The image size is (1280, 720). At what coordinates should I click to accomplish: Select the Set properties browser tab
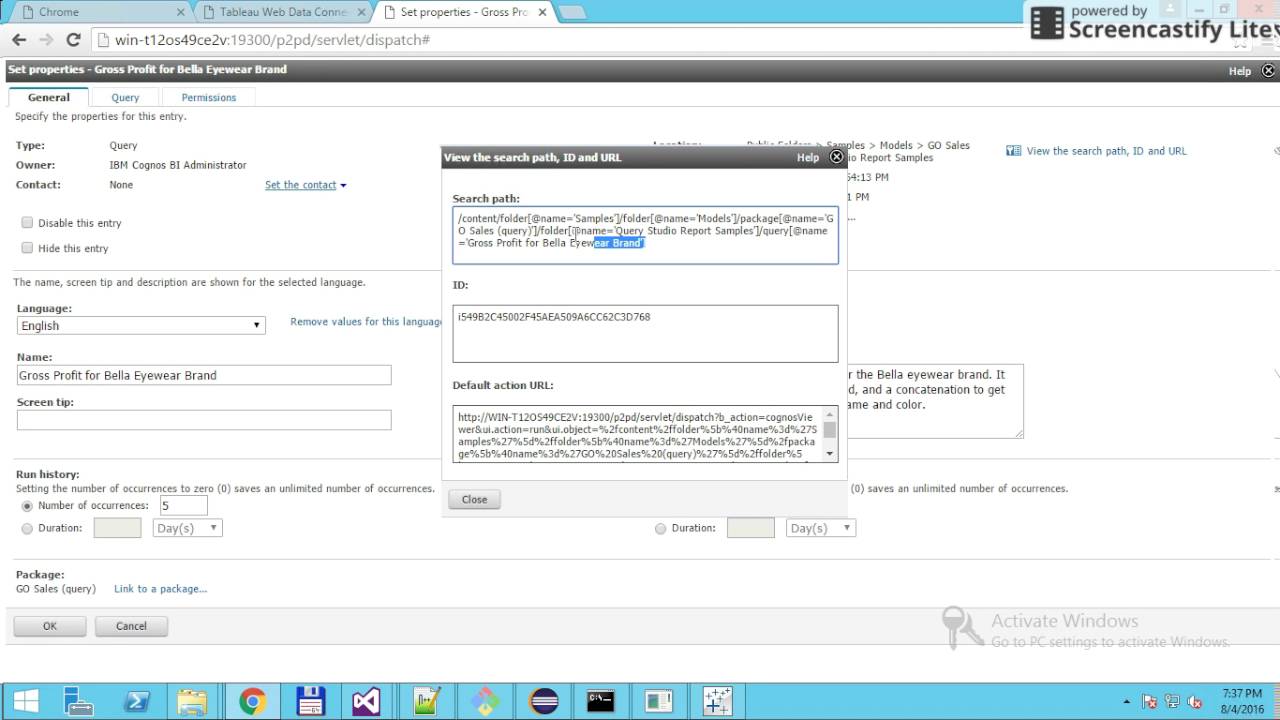pos(462,12)
